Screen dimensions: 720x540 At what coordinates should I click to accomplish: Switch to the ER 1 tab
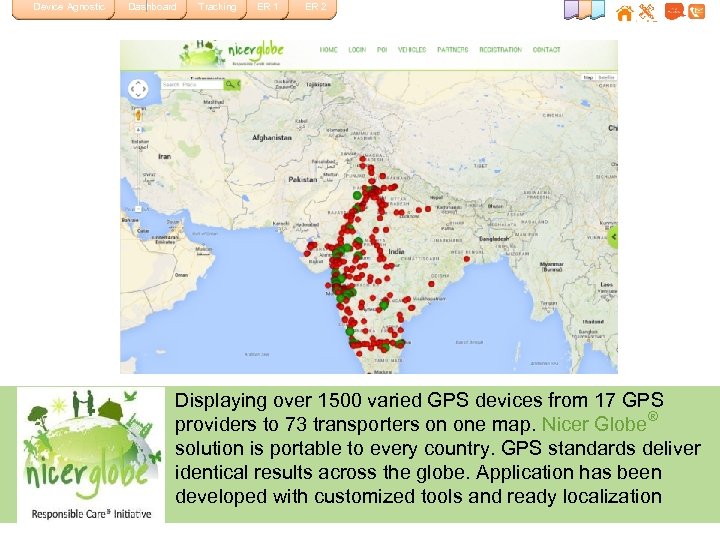pyautogui.click(x=267, y=9)
